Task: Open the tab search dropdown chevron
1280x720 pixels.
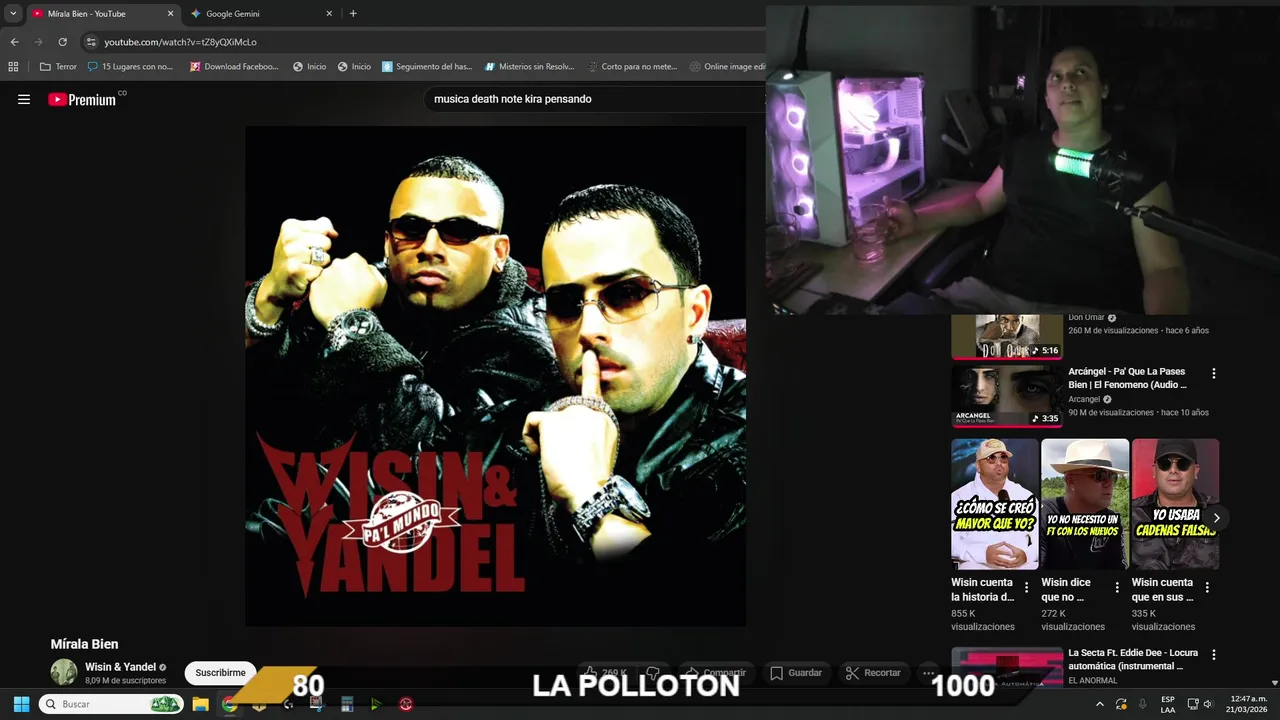Action: click(13, 14)
